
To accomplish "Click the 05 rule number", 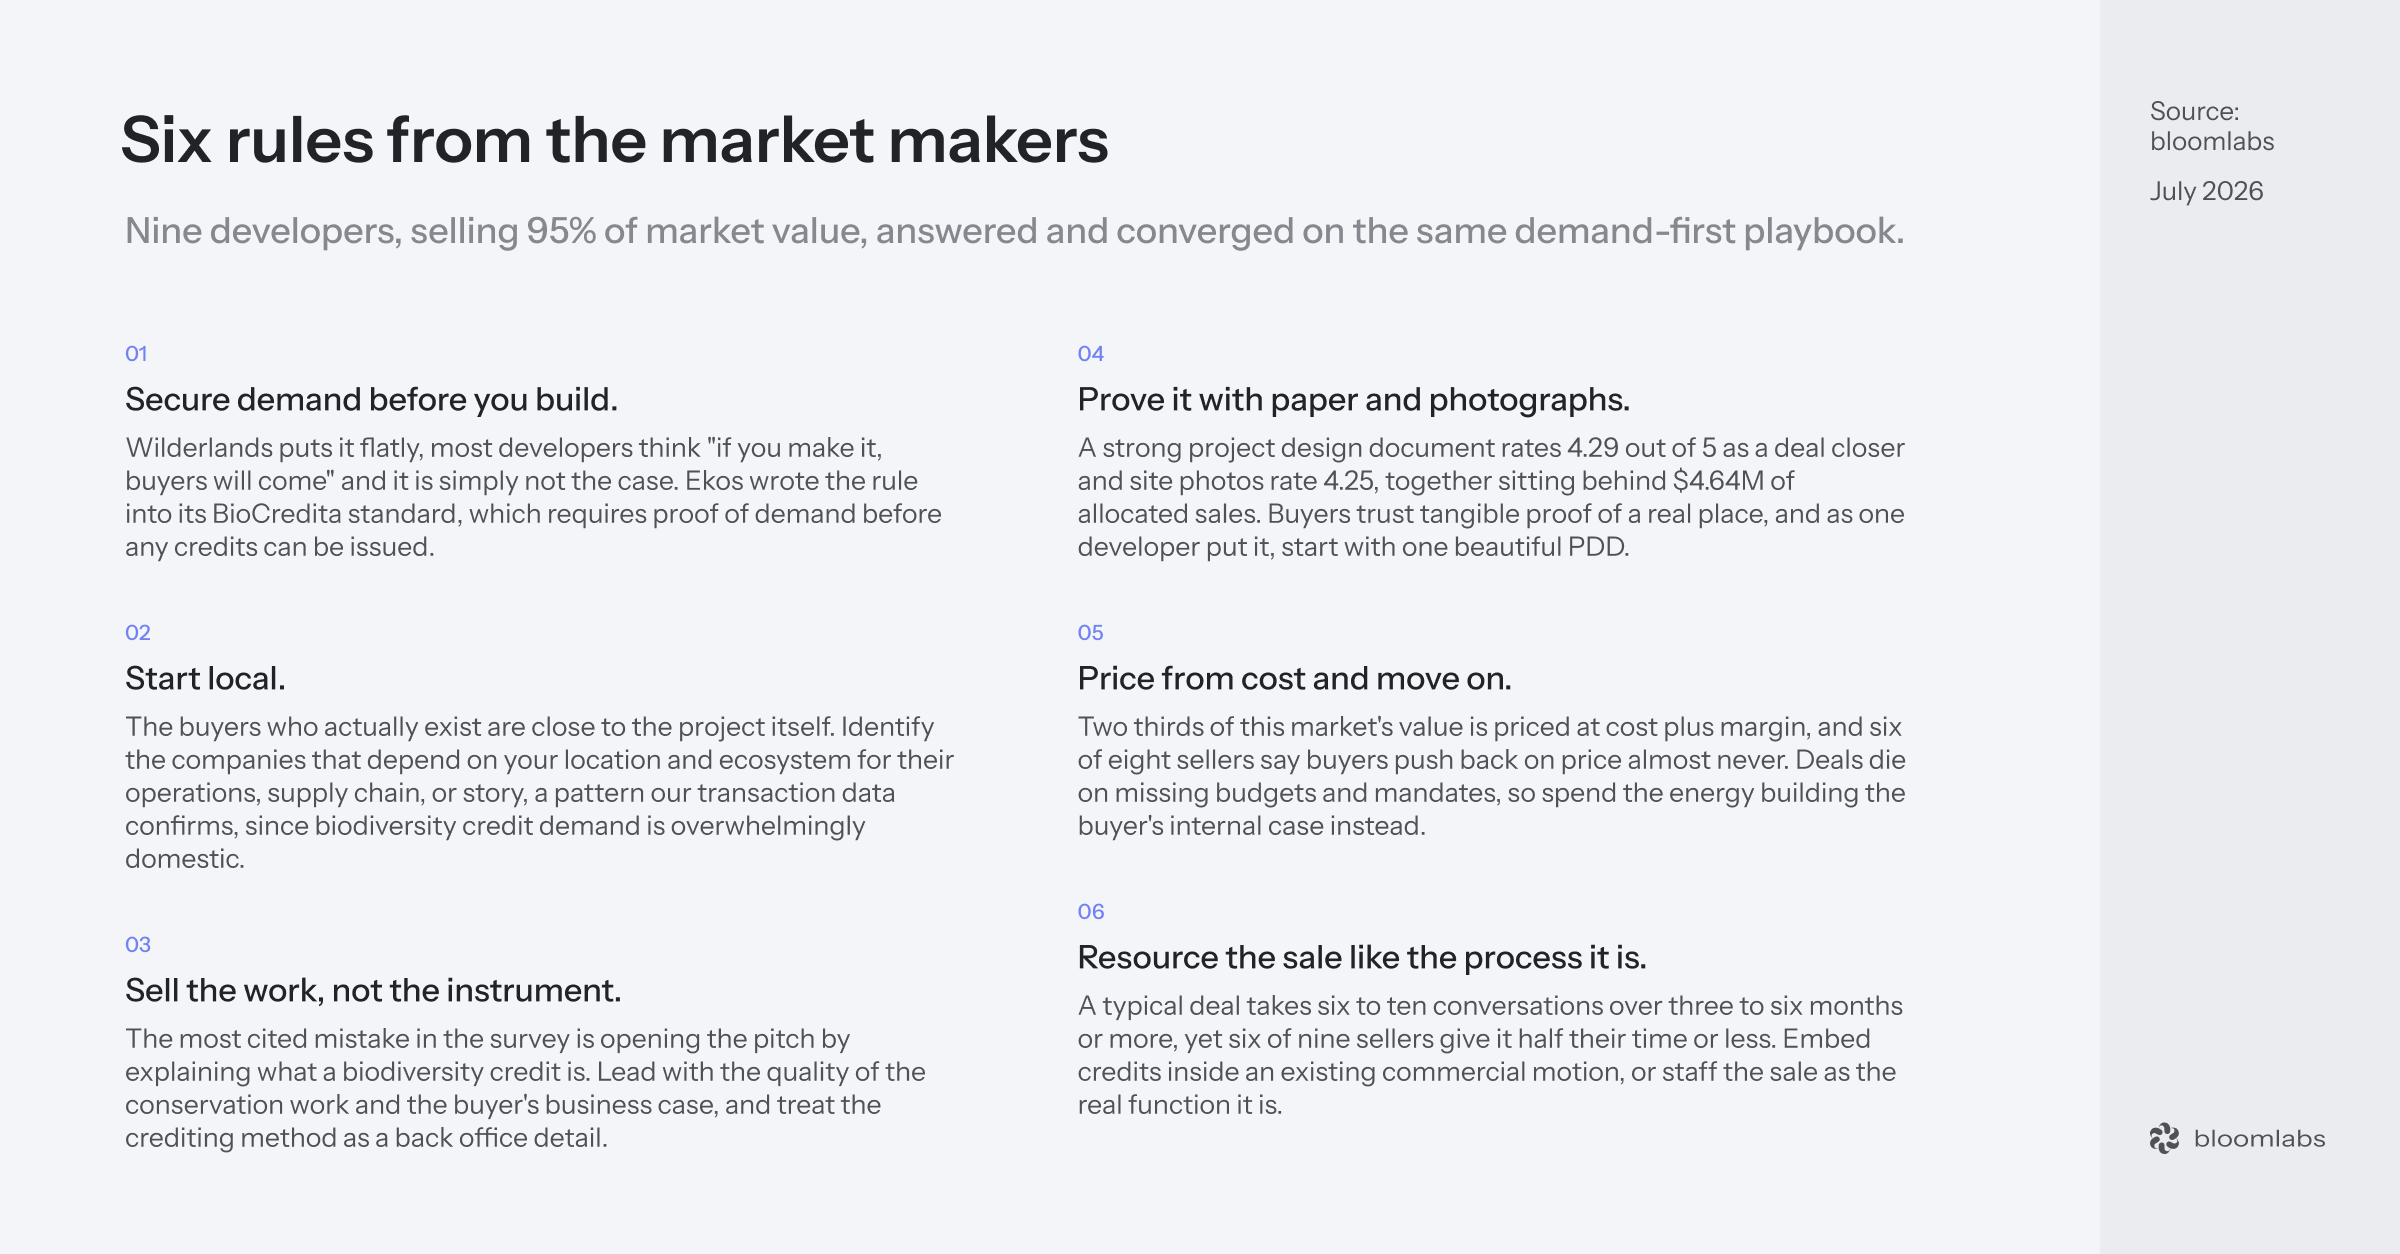I will coord(1090,632).
